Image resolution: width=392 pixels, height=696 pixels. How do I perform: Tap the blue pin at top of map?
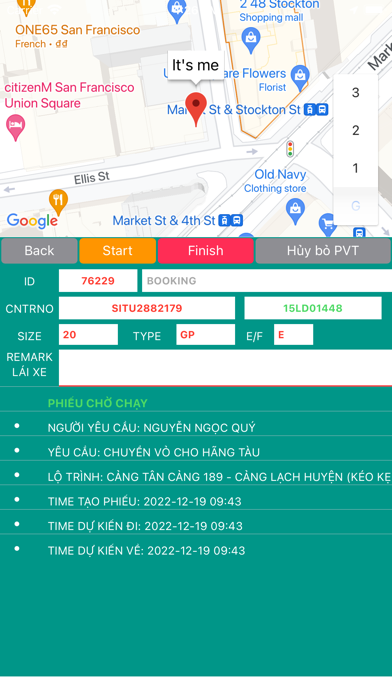[177, 11]
